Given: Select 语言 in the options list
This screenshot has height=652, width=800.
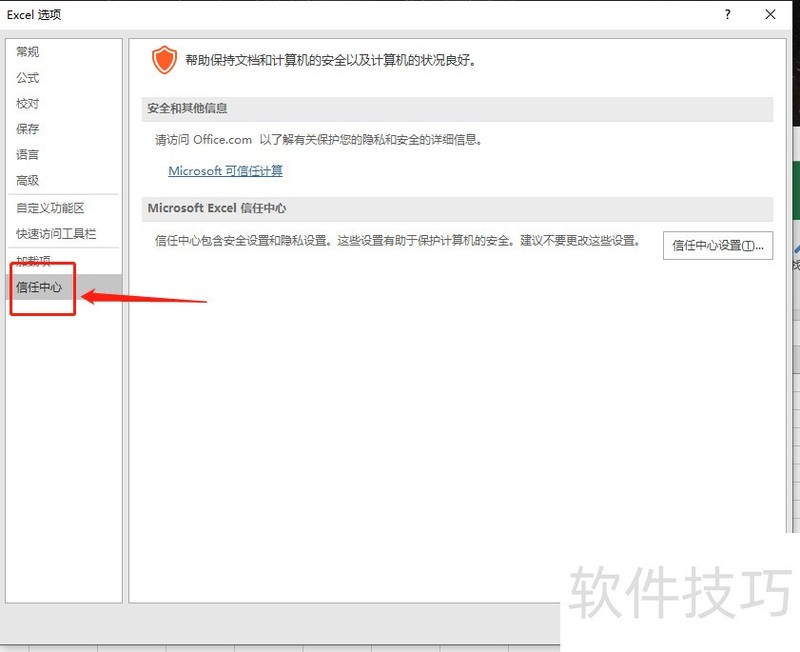Looking at the screenshot, I should coord(28,155).
